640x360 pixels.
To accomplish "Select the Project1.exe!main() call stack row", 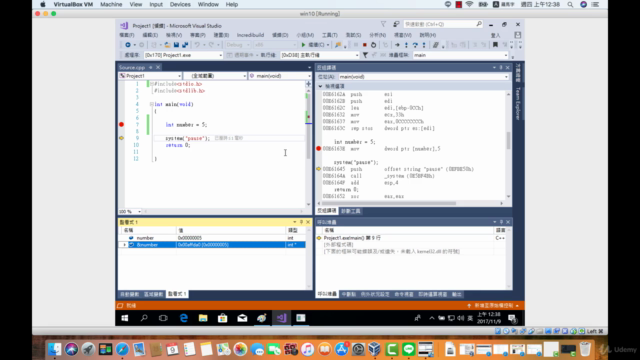I will (412, 238).
